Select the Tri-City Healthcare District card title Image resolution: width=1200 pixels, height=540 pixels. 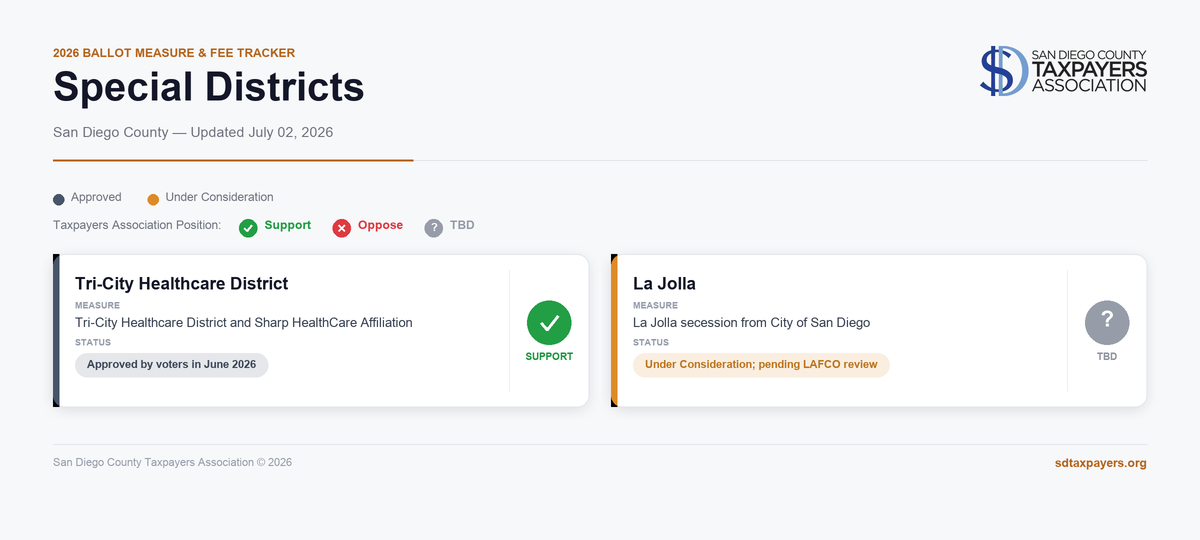181,284
